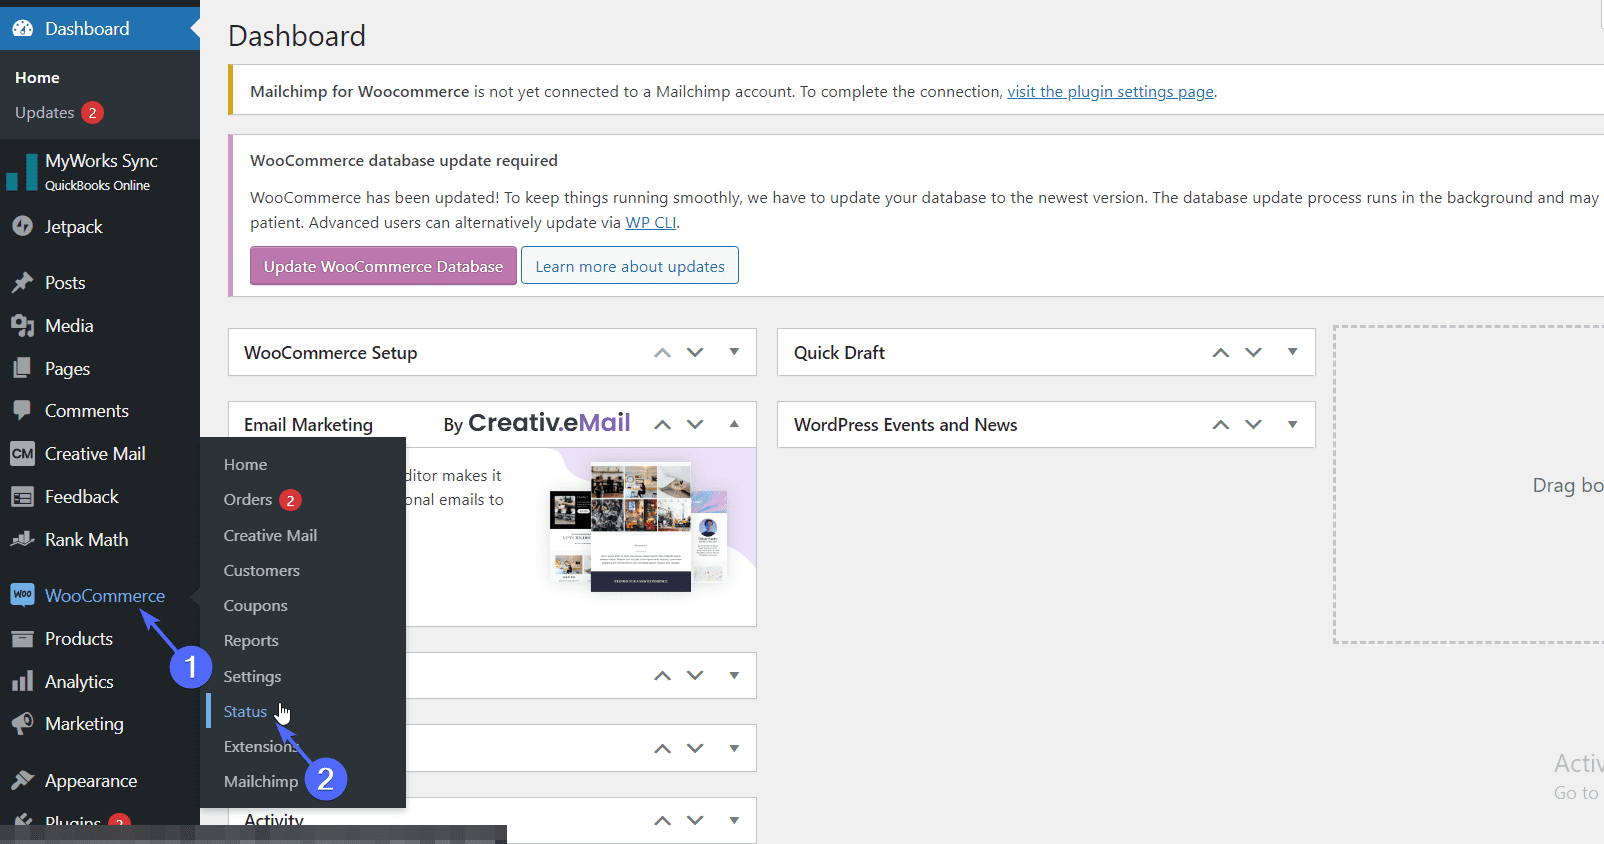Click the Marketing megaphone icon
The image size is (1604, 844).
(22, 724)
